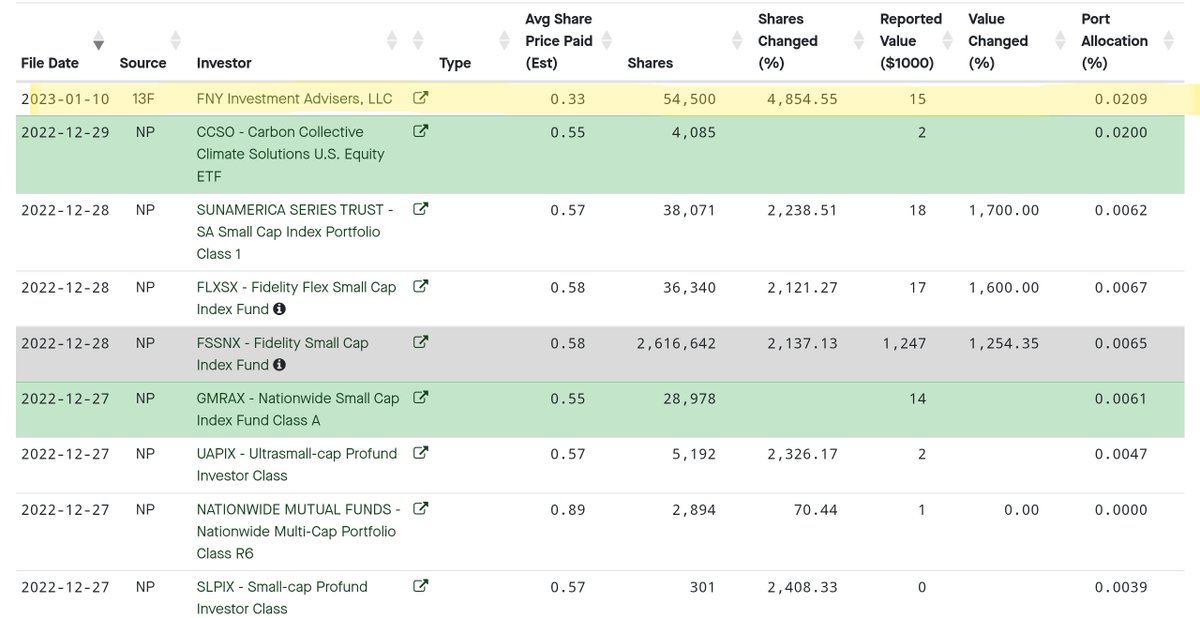Sort by Investor column arrows

(x=391, y=41)
